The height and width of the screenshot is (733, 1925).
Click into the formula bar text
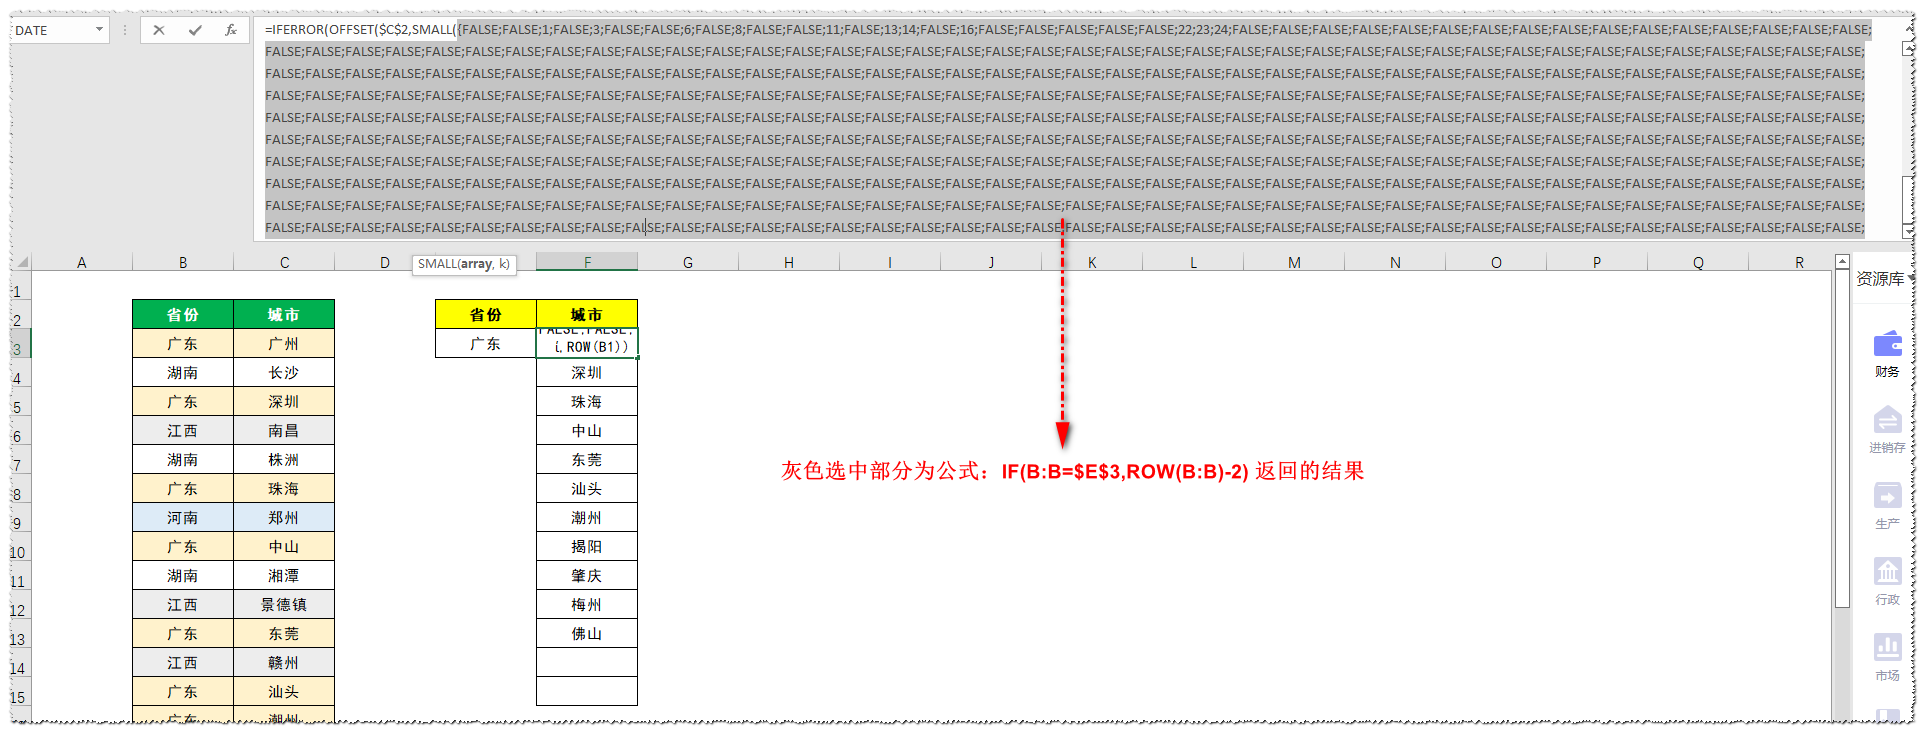(1065, 128)
